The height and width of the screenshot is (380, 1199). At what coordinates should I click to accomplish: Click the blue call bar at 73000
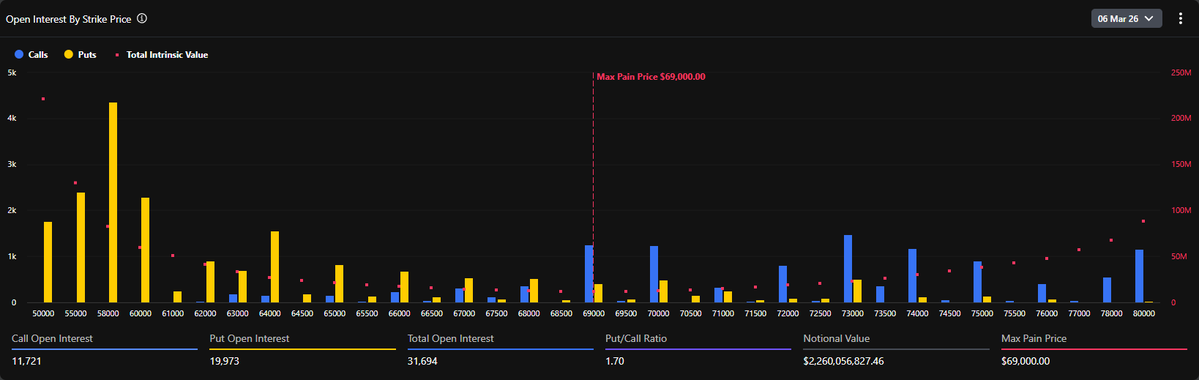(848, 269)
